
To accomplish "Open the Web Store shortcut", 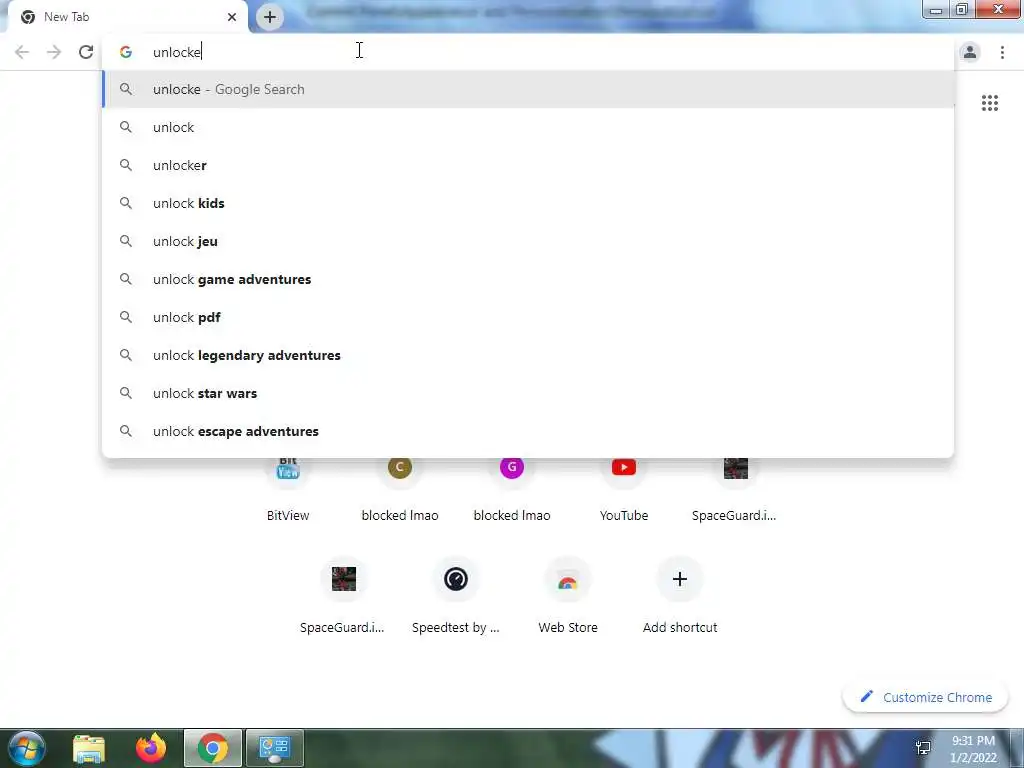I will point(568,598).
